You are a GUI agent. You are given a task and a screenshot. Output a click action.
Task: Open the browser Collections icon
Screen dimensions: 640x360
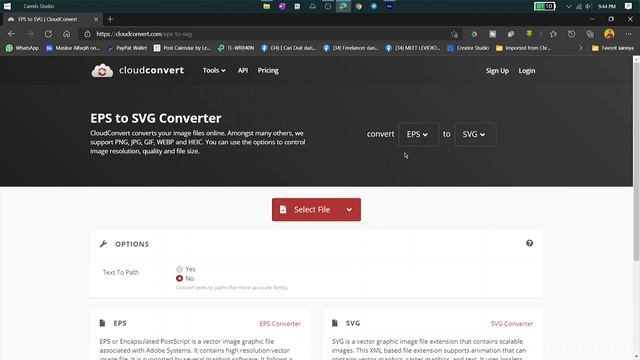tap(590, 34)
